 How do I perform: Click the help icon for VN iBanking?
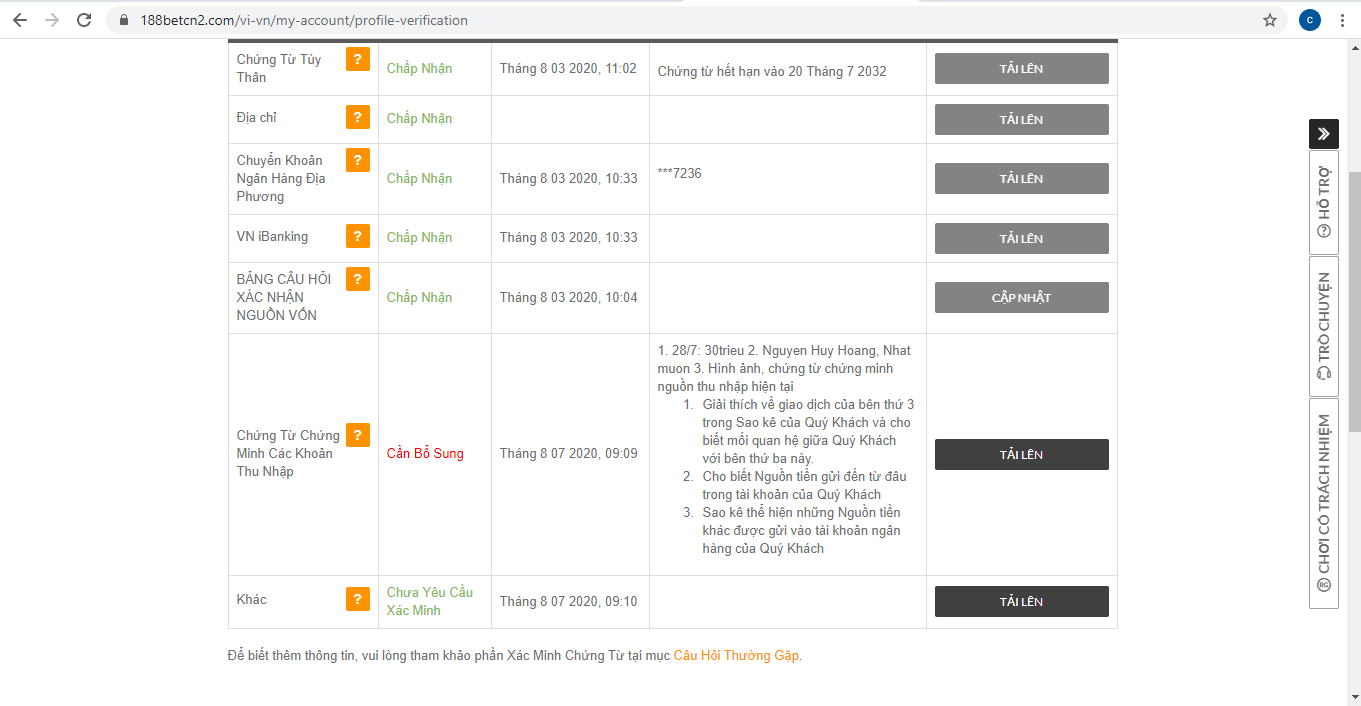point(357,237)
